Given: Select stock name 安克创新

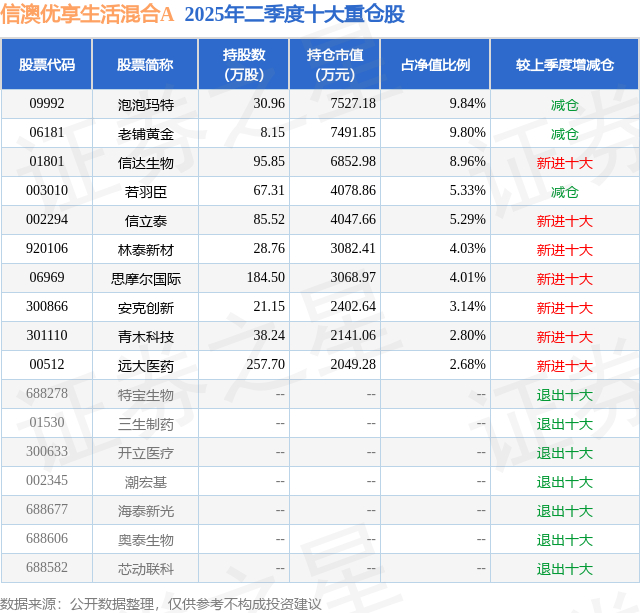Looking at the screenshot, I should [146, 308].
